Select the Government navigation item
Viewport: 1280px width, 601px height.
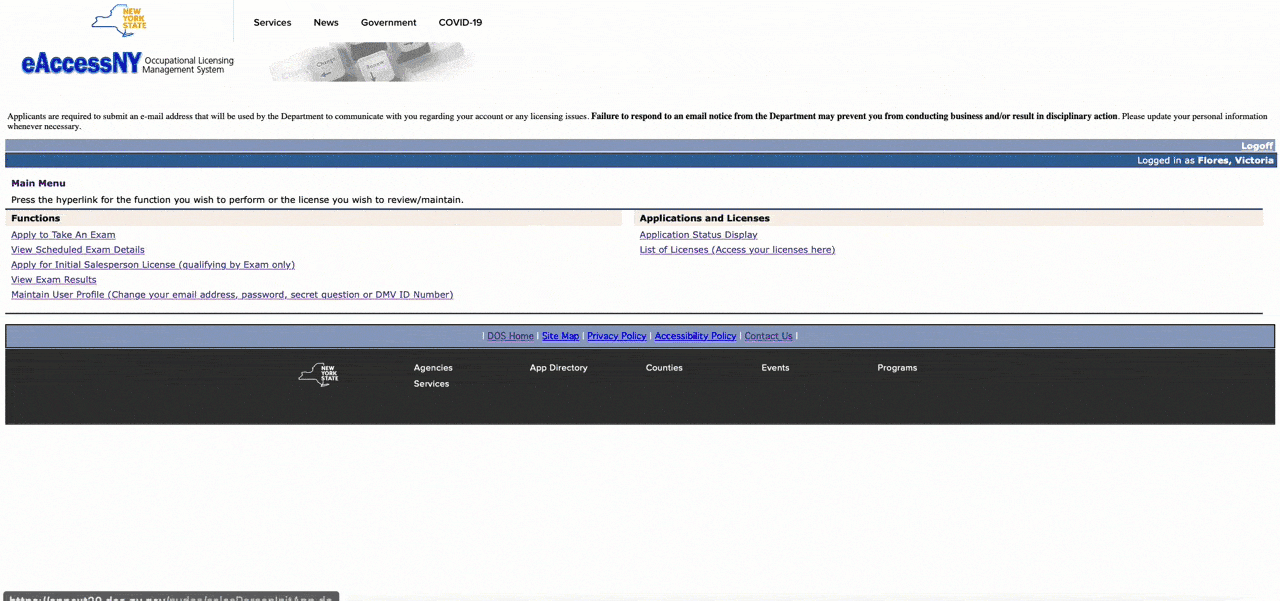pos(388,21)
